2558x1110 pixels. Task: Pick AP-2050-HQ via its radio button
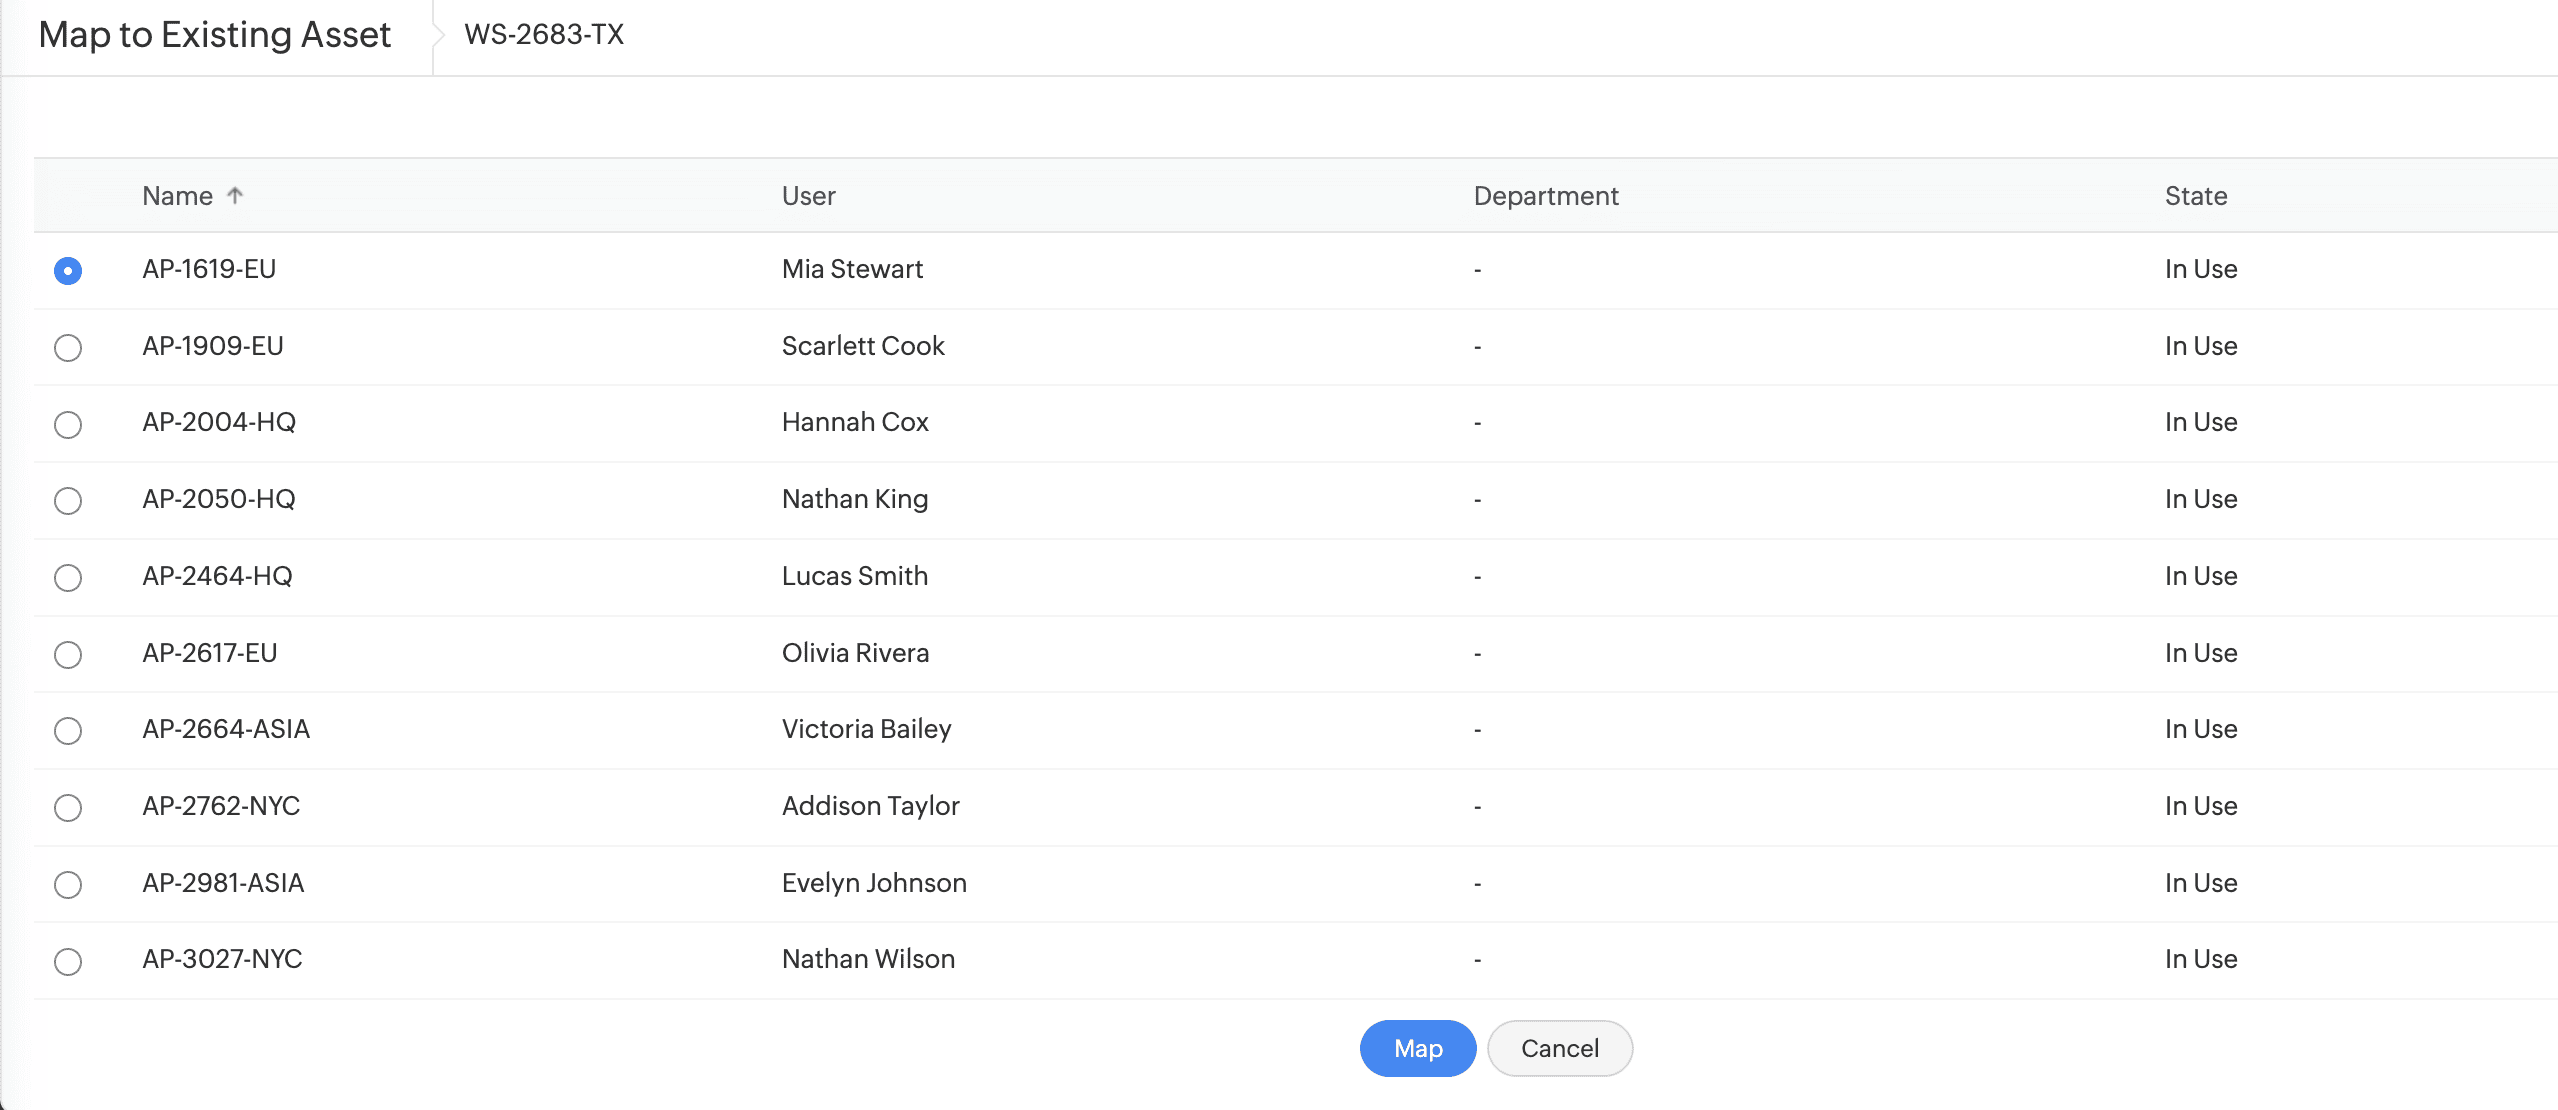tap(68, 501)
